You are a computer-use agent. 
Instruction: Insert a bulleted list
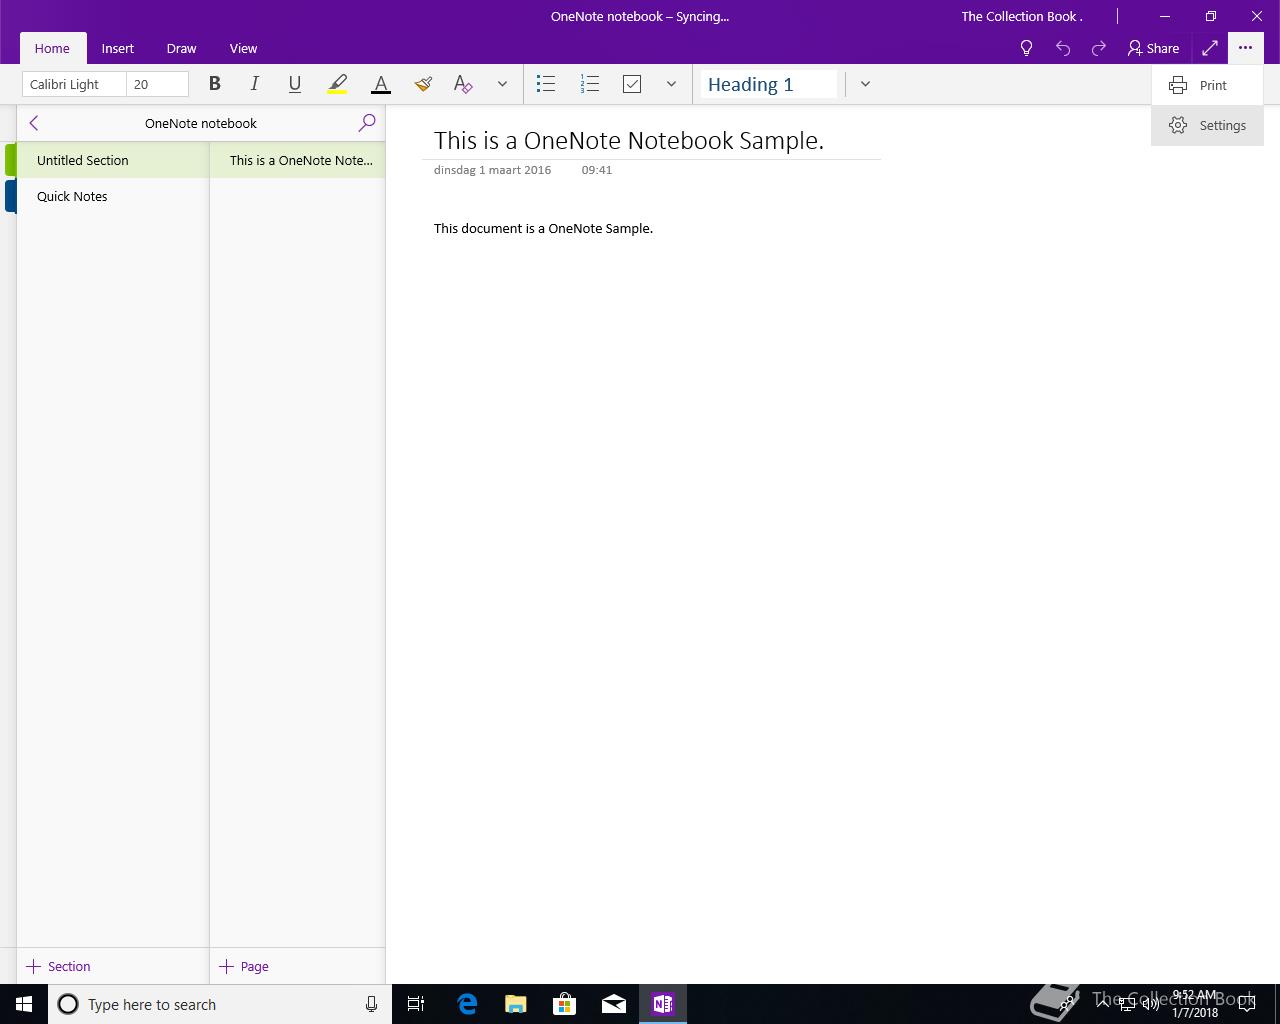tap(546, 84)
